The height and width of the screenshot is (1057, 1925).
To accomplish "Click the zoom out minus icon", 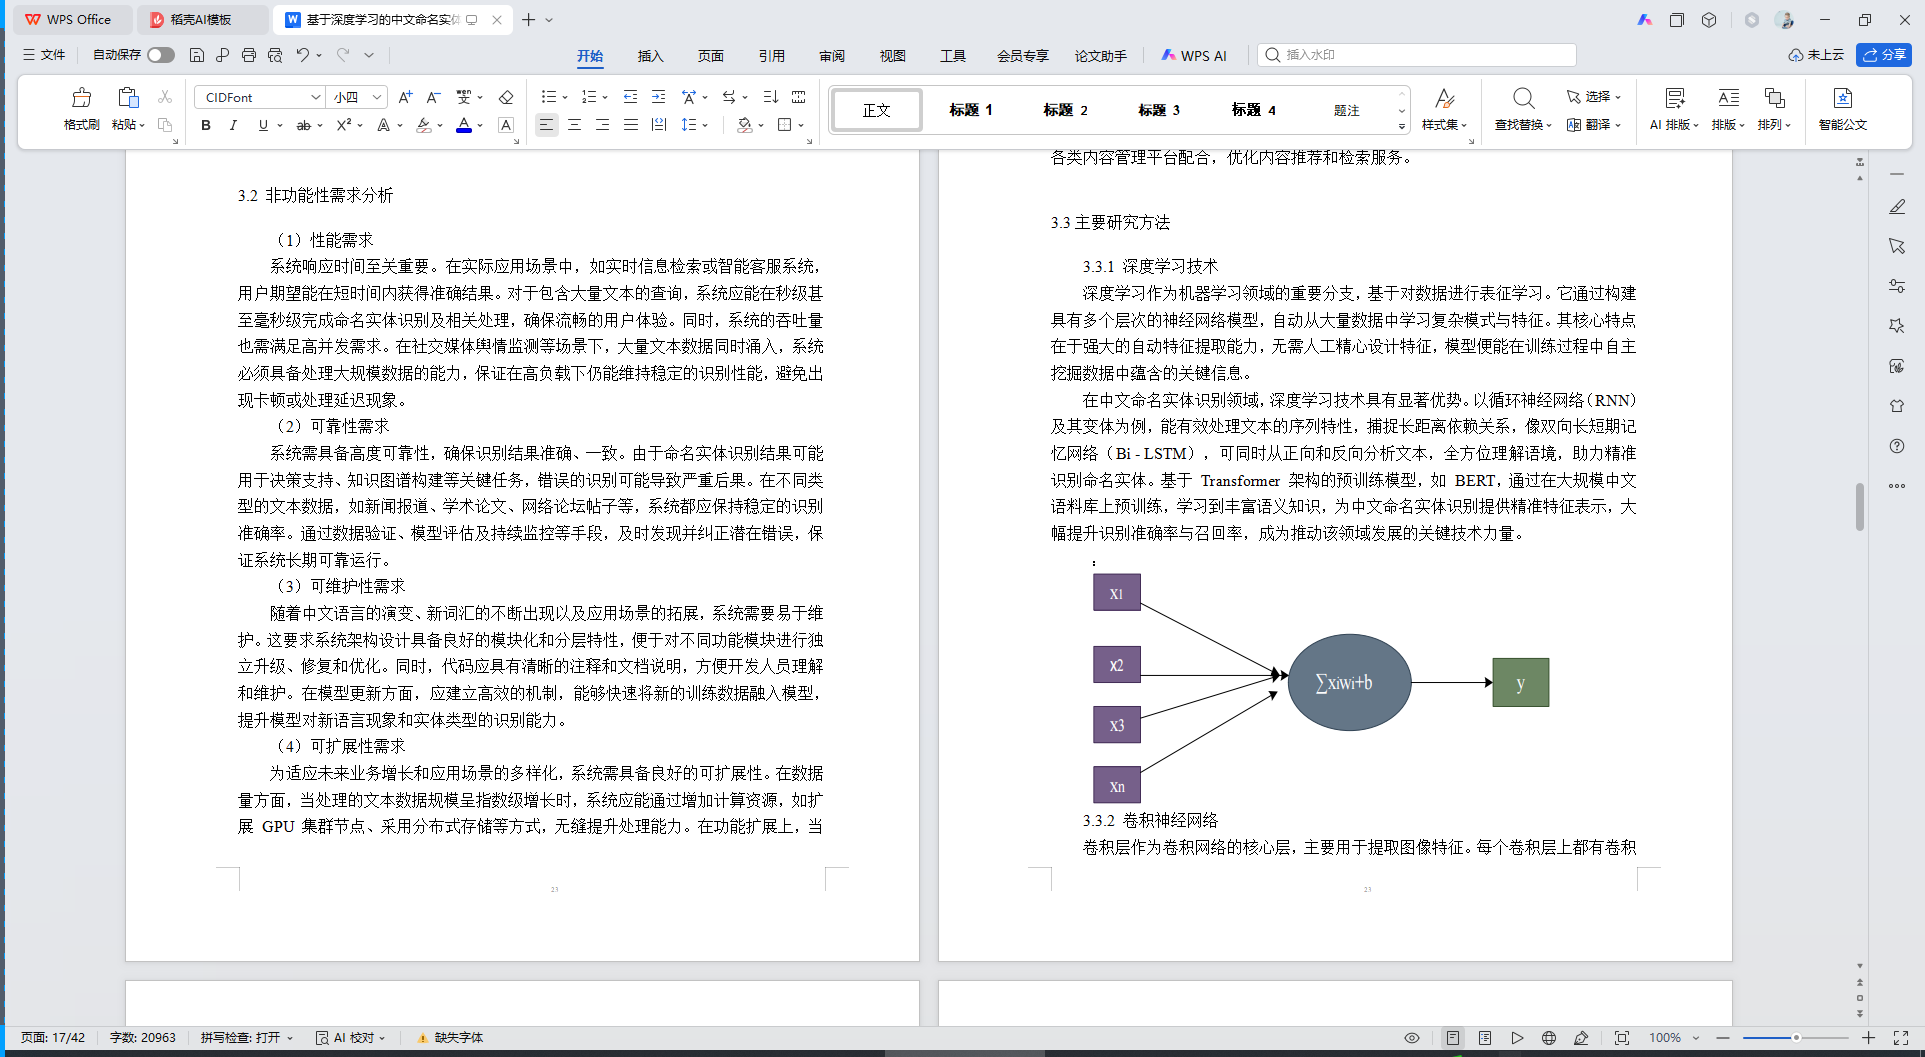I will 1723,1038.
